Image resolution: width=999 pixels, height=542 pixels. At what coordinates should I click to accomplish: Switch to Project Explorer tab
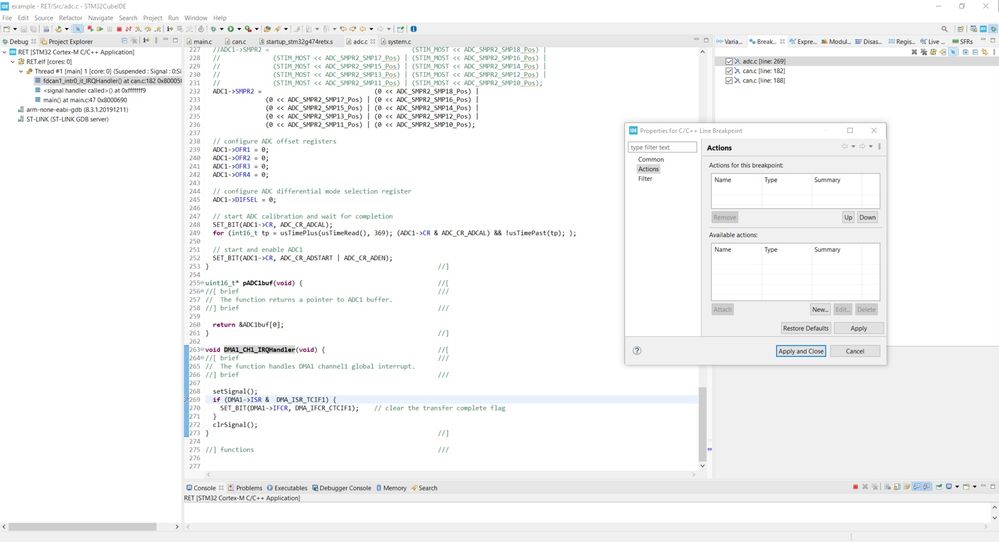click(67, 41)
